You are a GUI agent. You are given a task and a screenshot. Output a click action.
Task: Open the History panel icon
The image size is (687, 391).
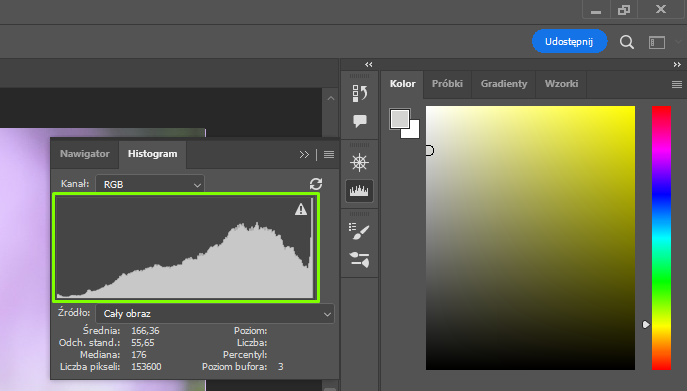(360, 93)
